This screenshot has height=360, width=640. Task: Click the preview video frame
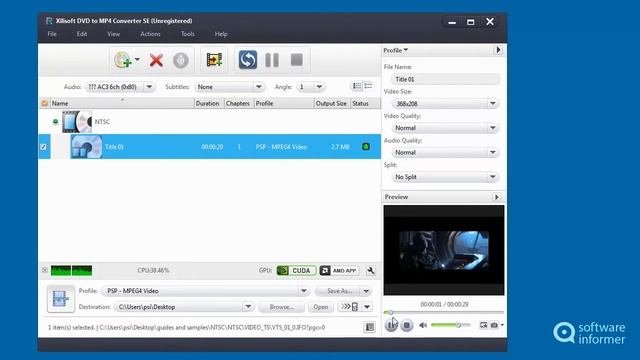[444, 250]
